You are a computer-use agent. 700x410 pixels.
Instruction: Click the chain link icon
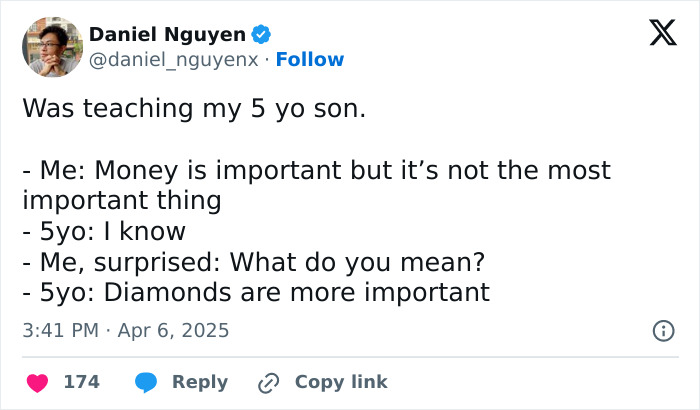(268, 382)
